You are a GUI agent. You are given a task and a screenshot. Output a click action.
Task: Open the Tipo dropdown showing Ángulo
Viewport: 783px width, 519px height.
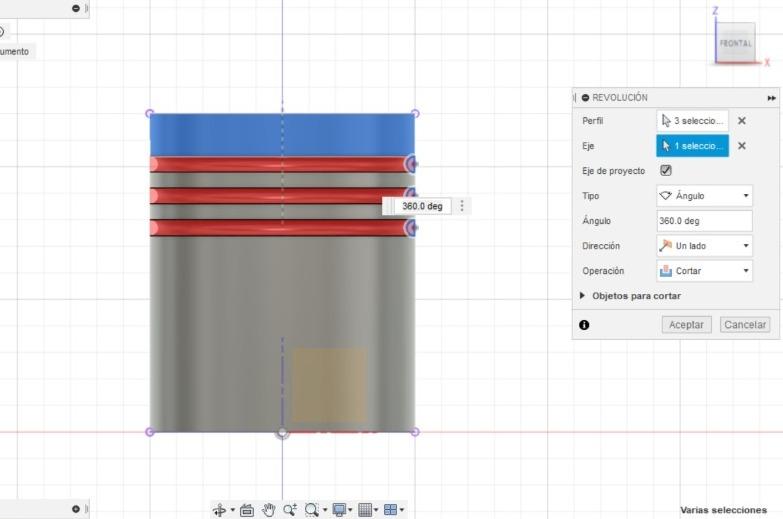[x=704, y=196]
